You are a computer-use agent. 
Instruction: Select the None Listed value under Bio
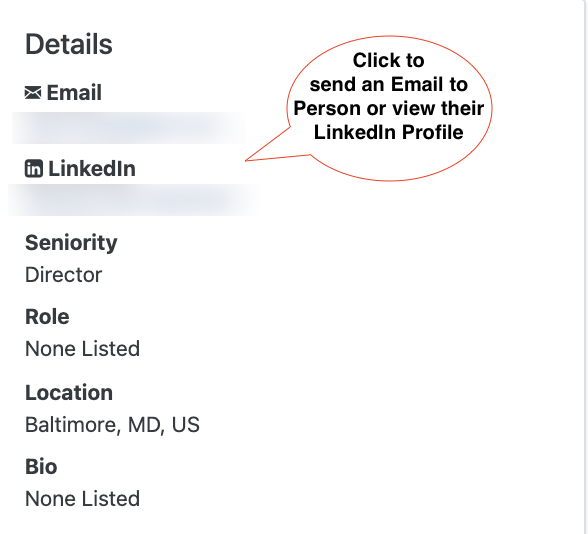tap(82, 499)
